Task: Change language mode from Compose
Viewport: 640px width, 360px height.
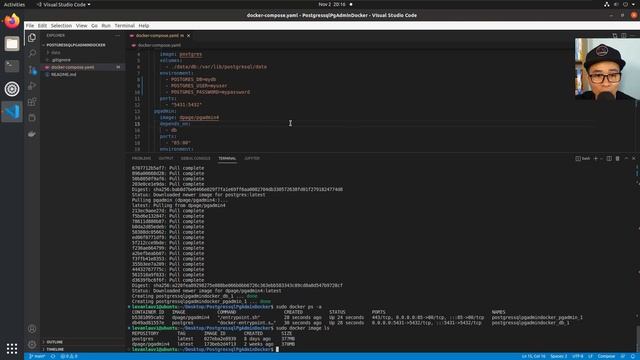Action: pos(606,356)
